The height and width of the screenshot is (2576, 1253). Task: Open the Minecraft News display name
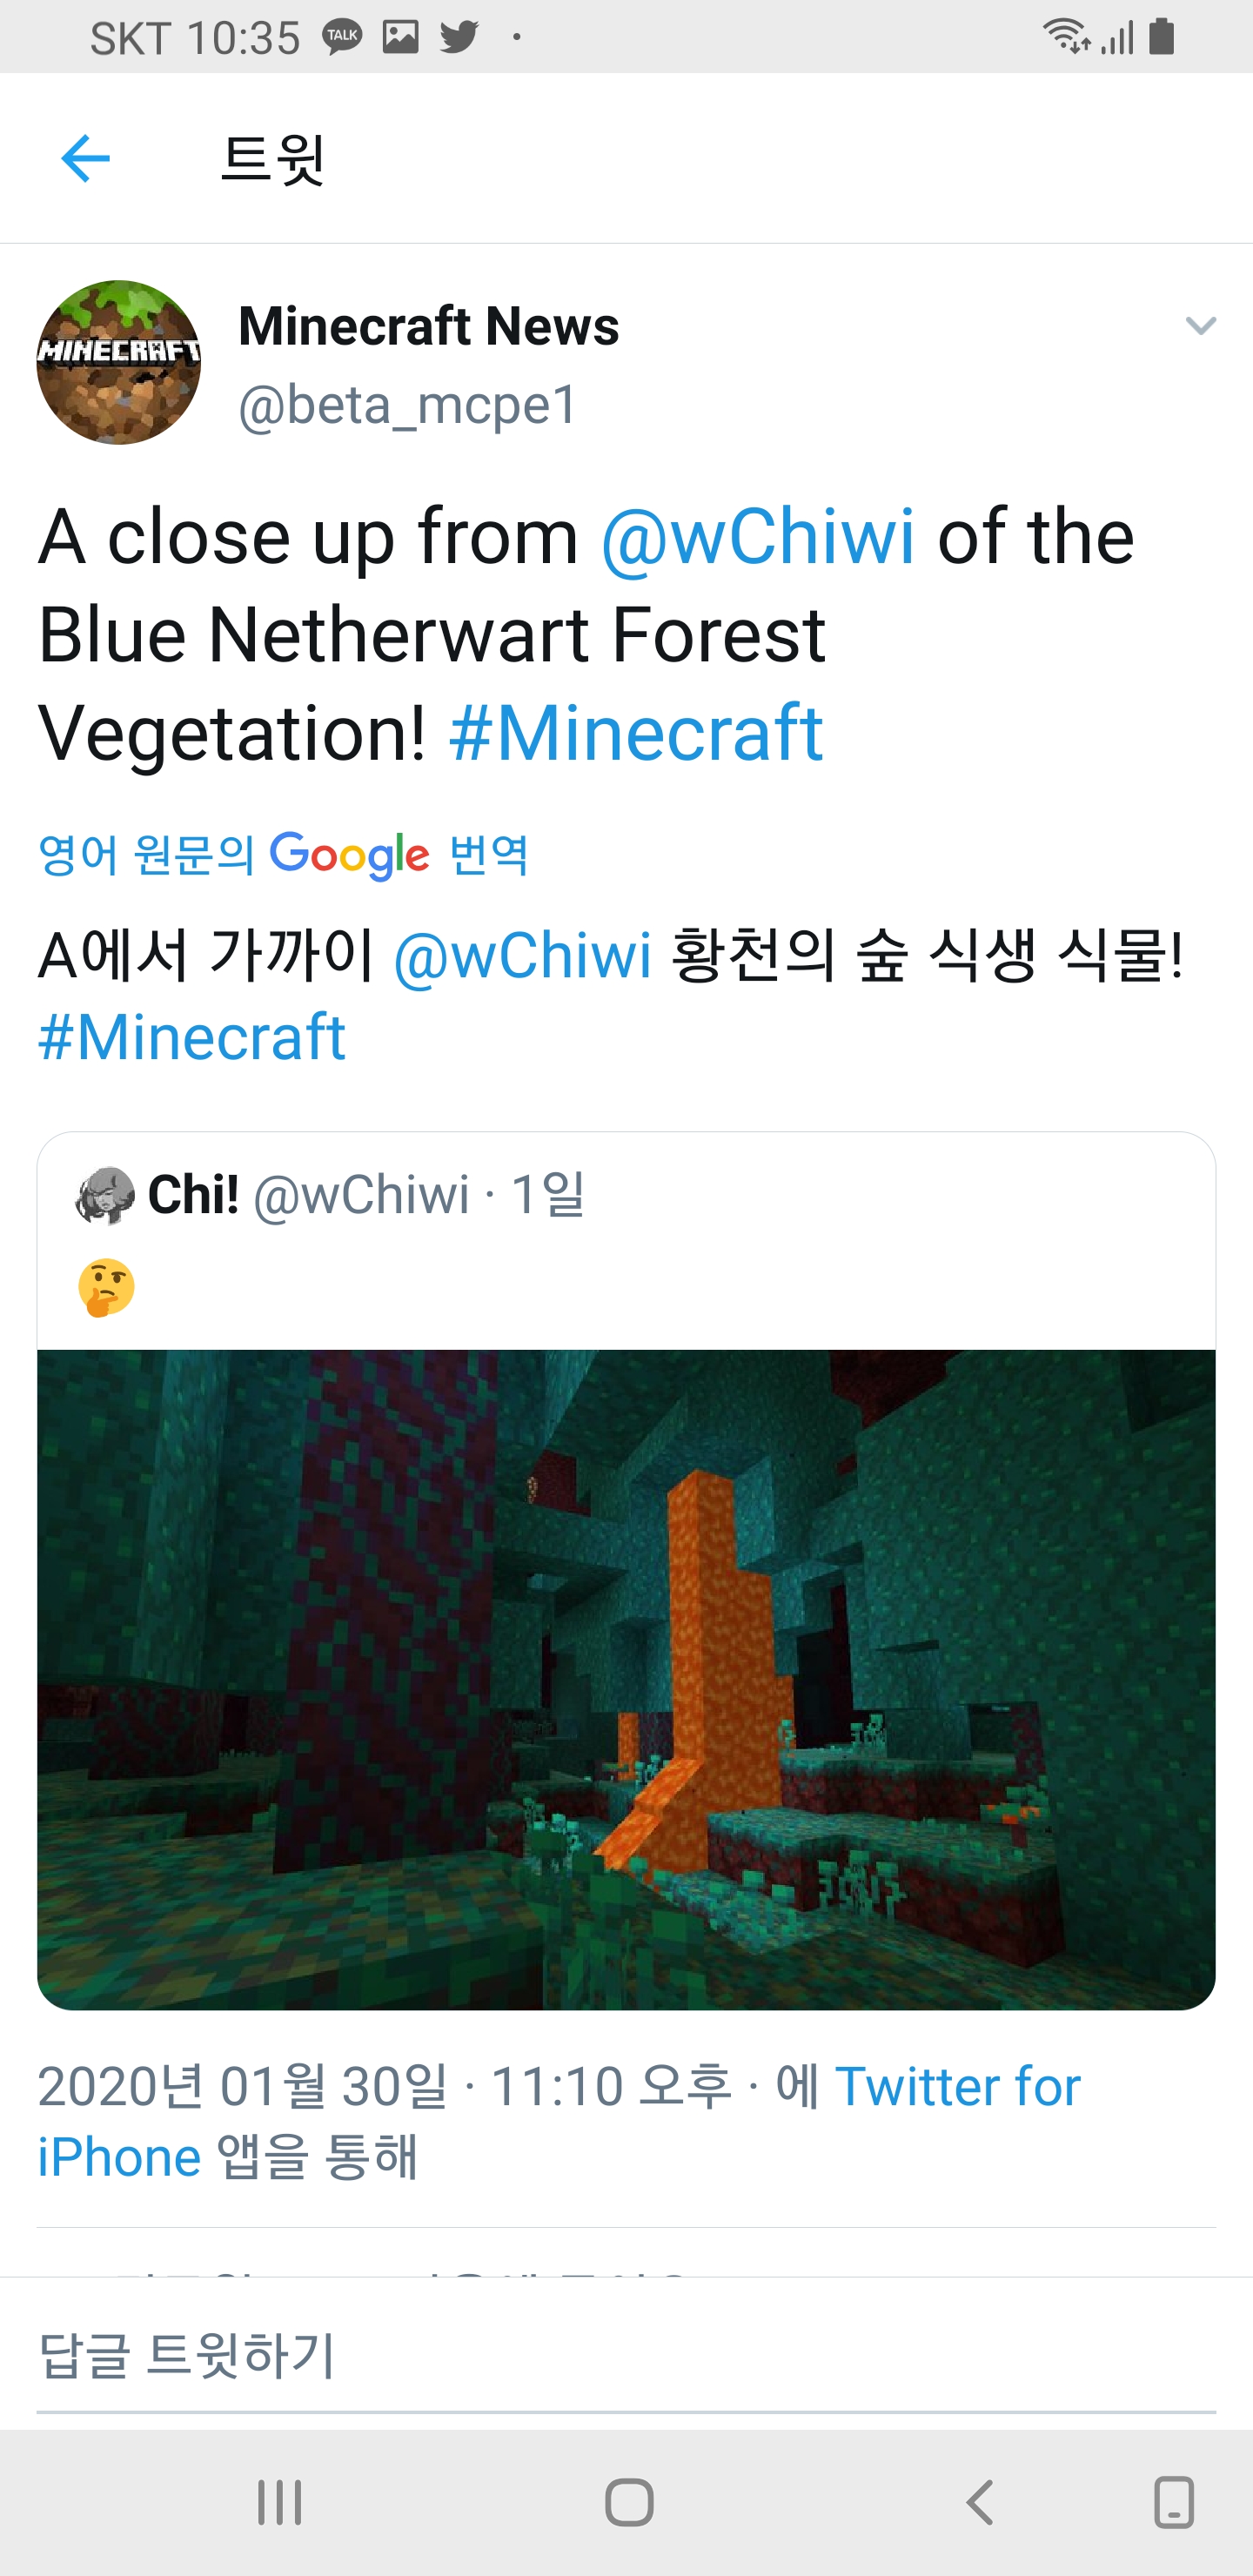(429, 326)
